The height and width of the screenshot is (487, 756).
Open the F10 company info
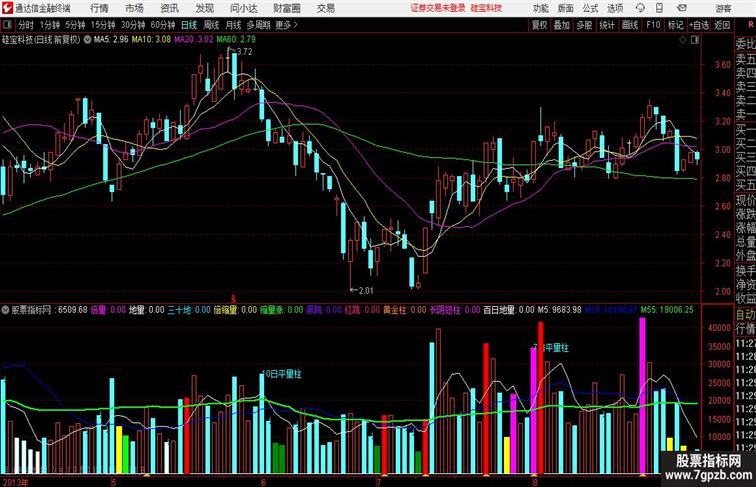pos(653,25)
